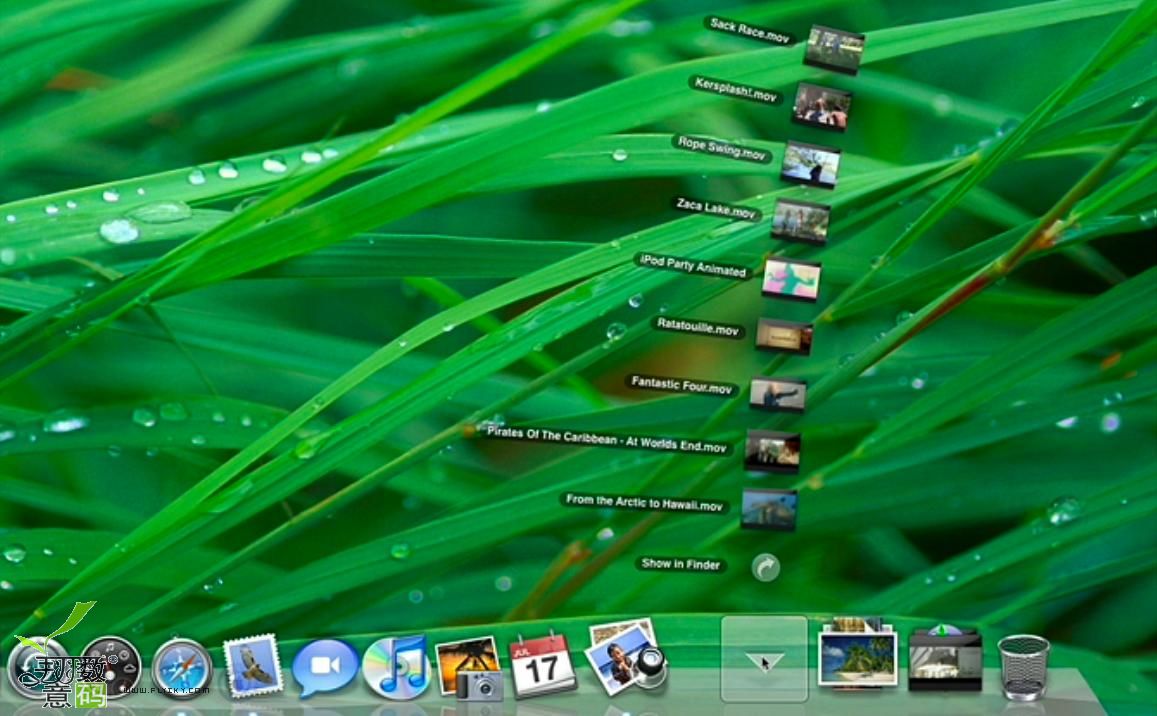The height and width of the screenshot is (716, 1157).
Task: Click the Show in Finder label
Action: (680, 564)
